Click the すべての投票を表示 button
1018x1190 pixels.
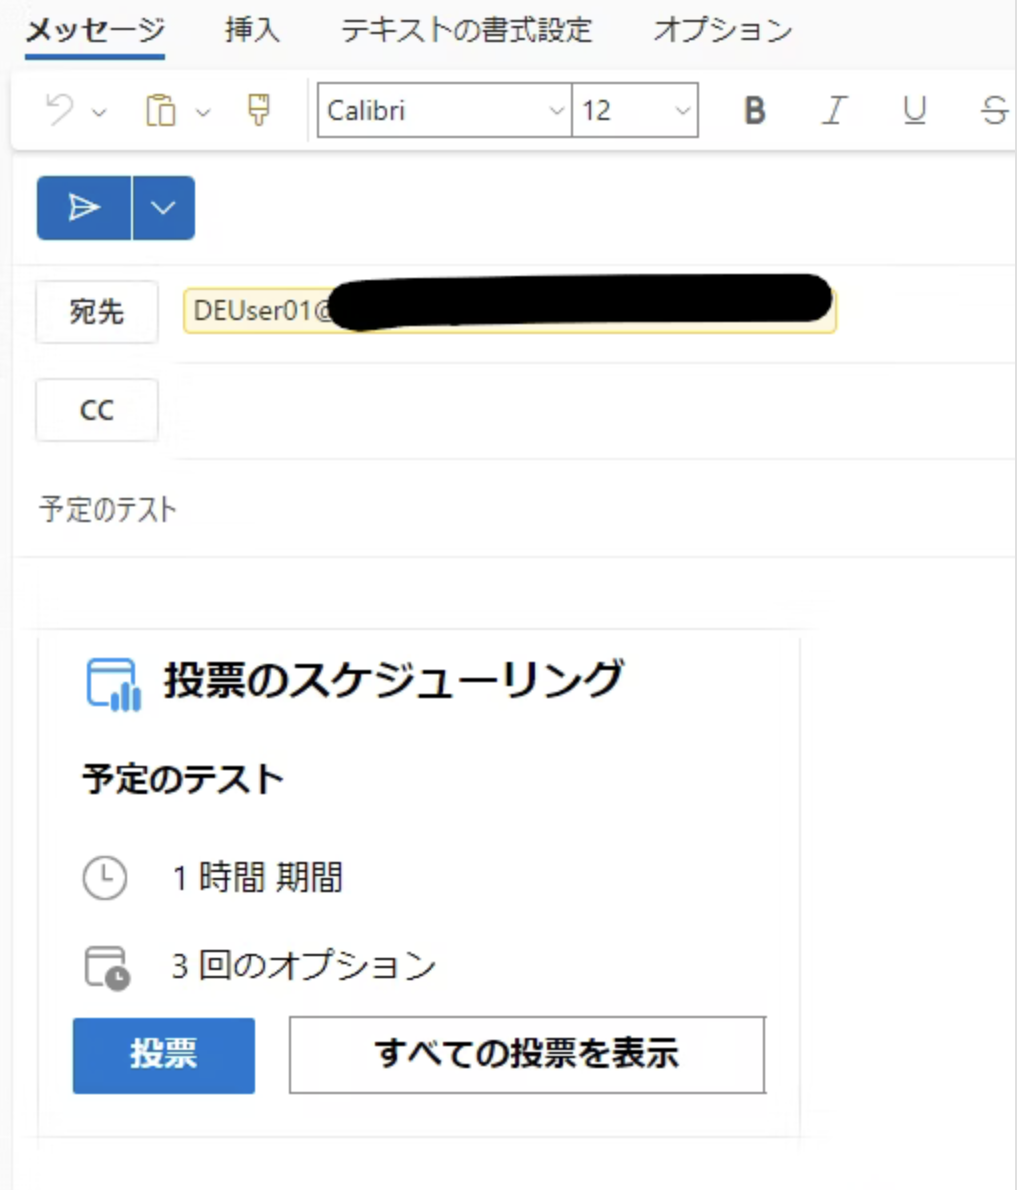pyautogui.click(x=527, y=1055)
